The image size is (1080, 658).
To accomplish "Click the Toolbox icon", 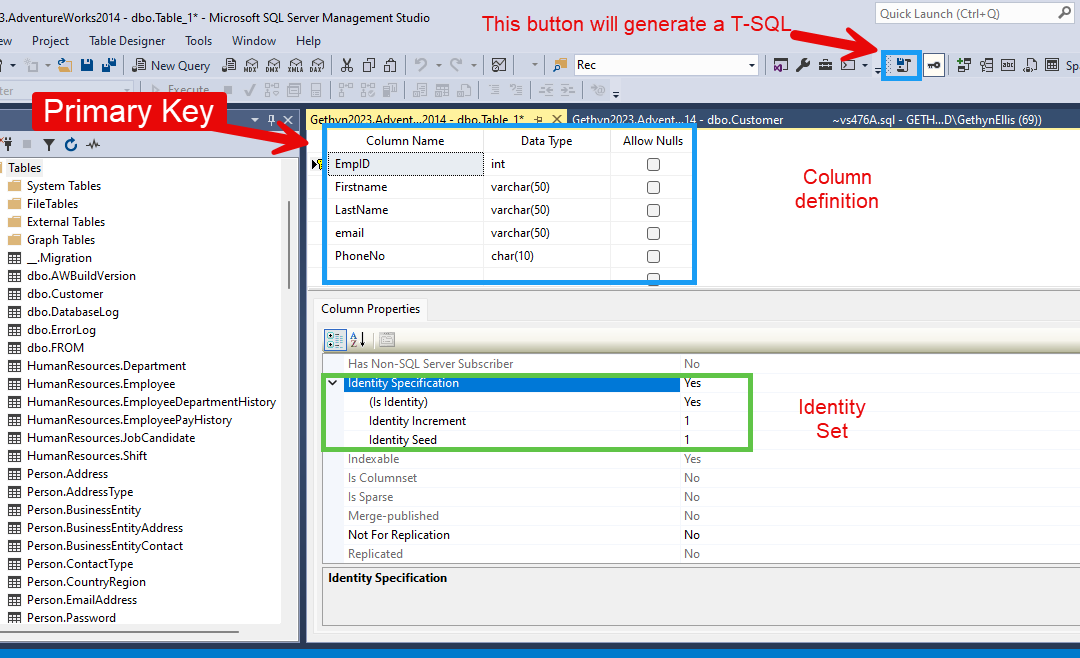I will point(825,65).
